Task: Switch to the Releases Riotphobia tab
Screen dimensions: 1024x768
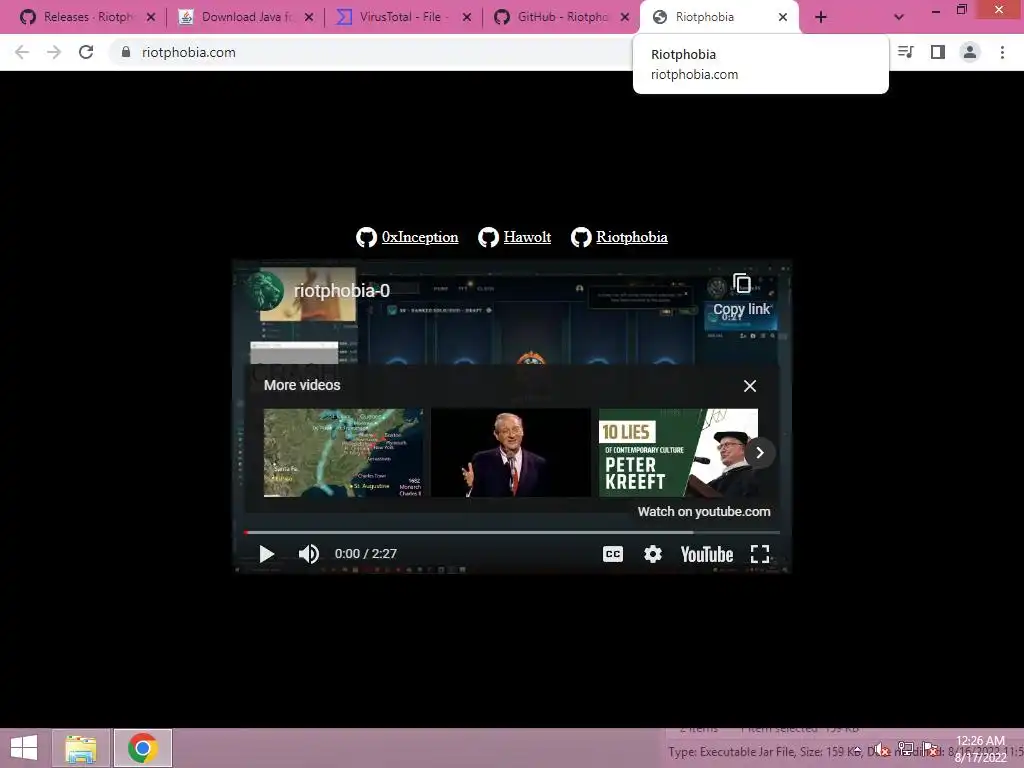Action: click(x=78, y=17)
